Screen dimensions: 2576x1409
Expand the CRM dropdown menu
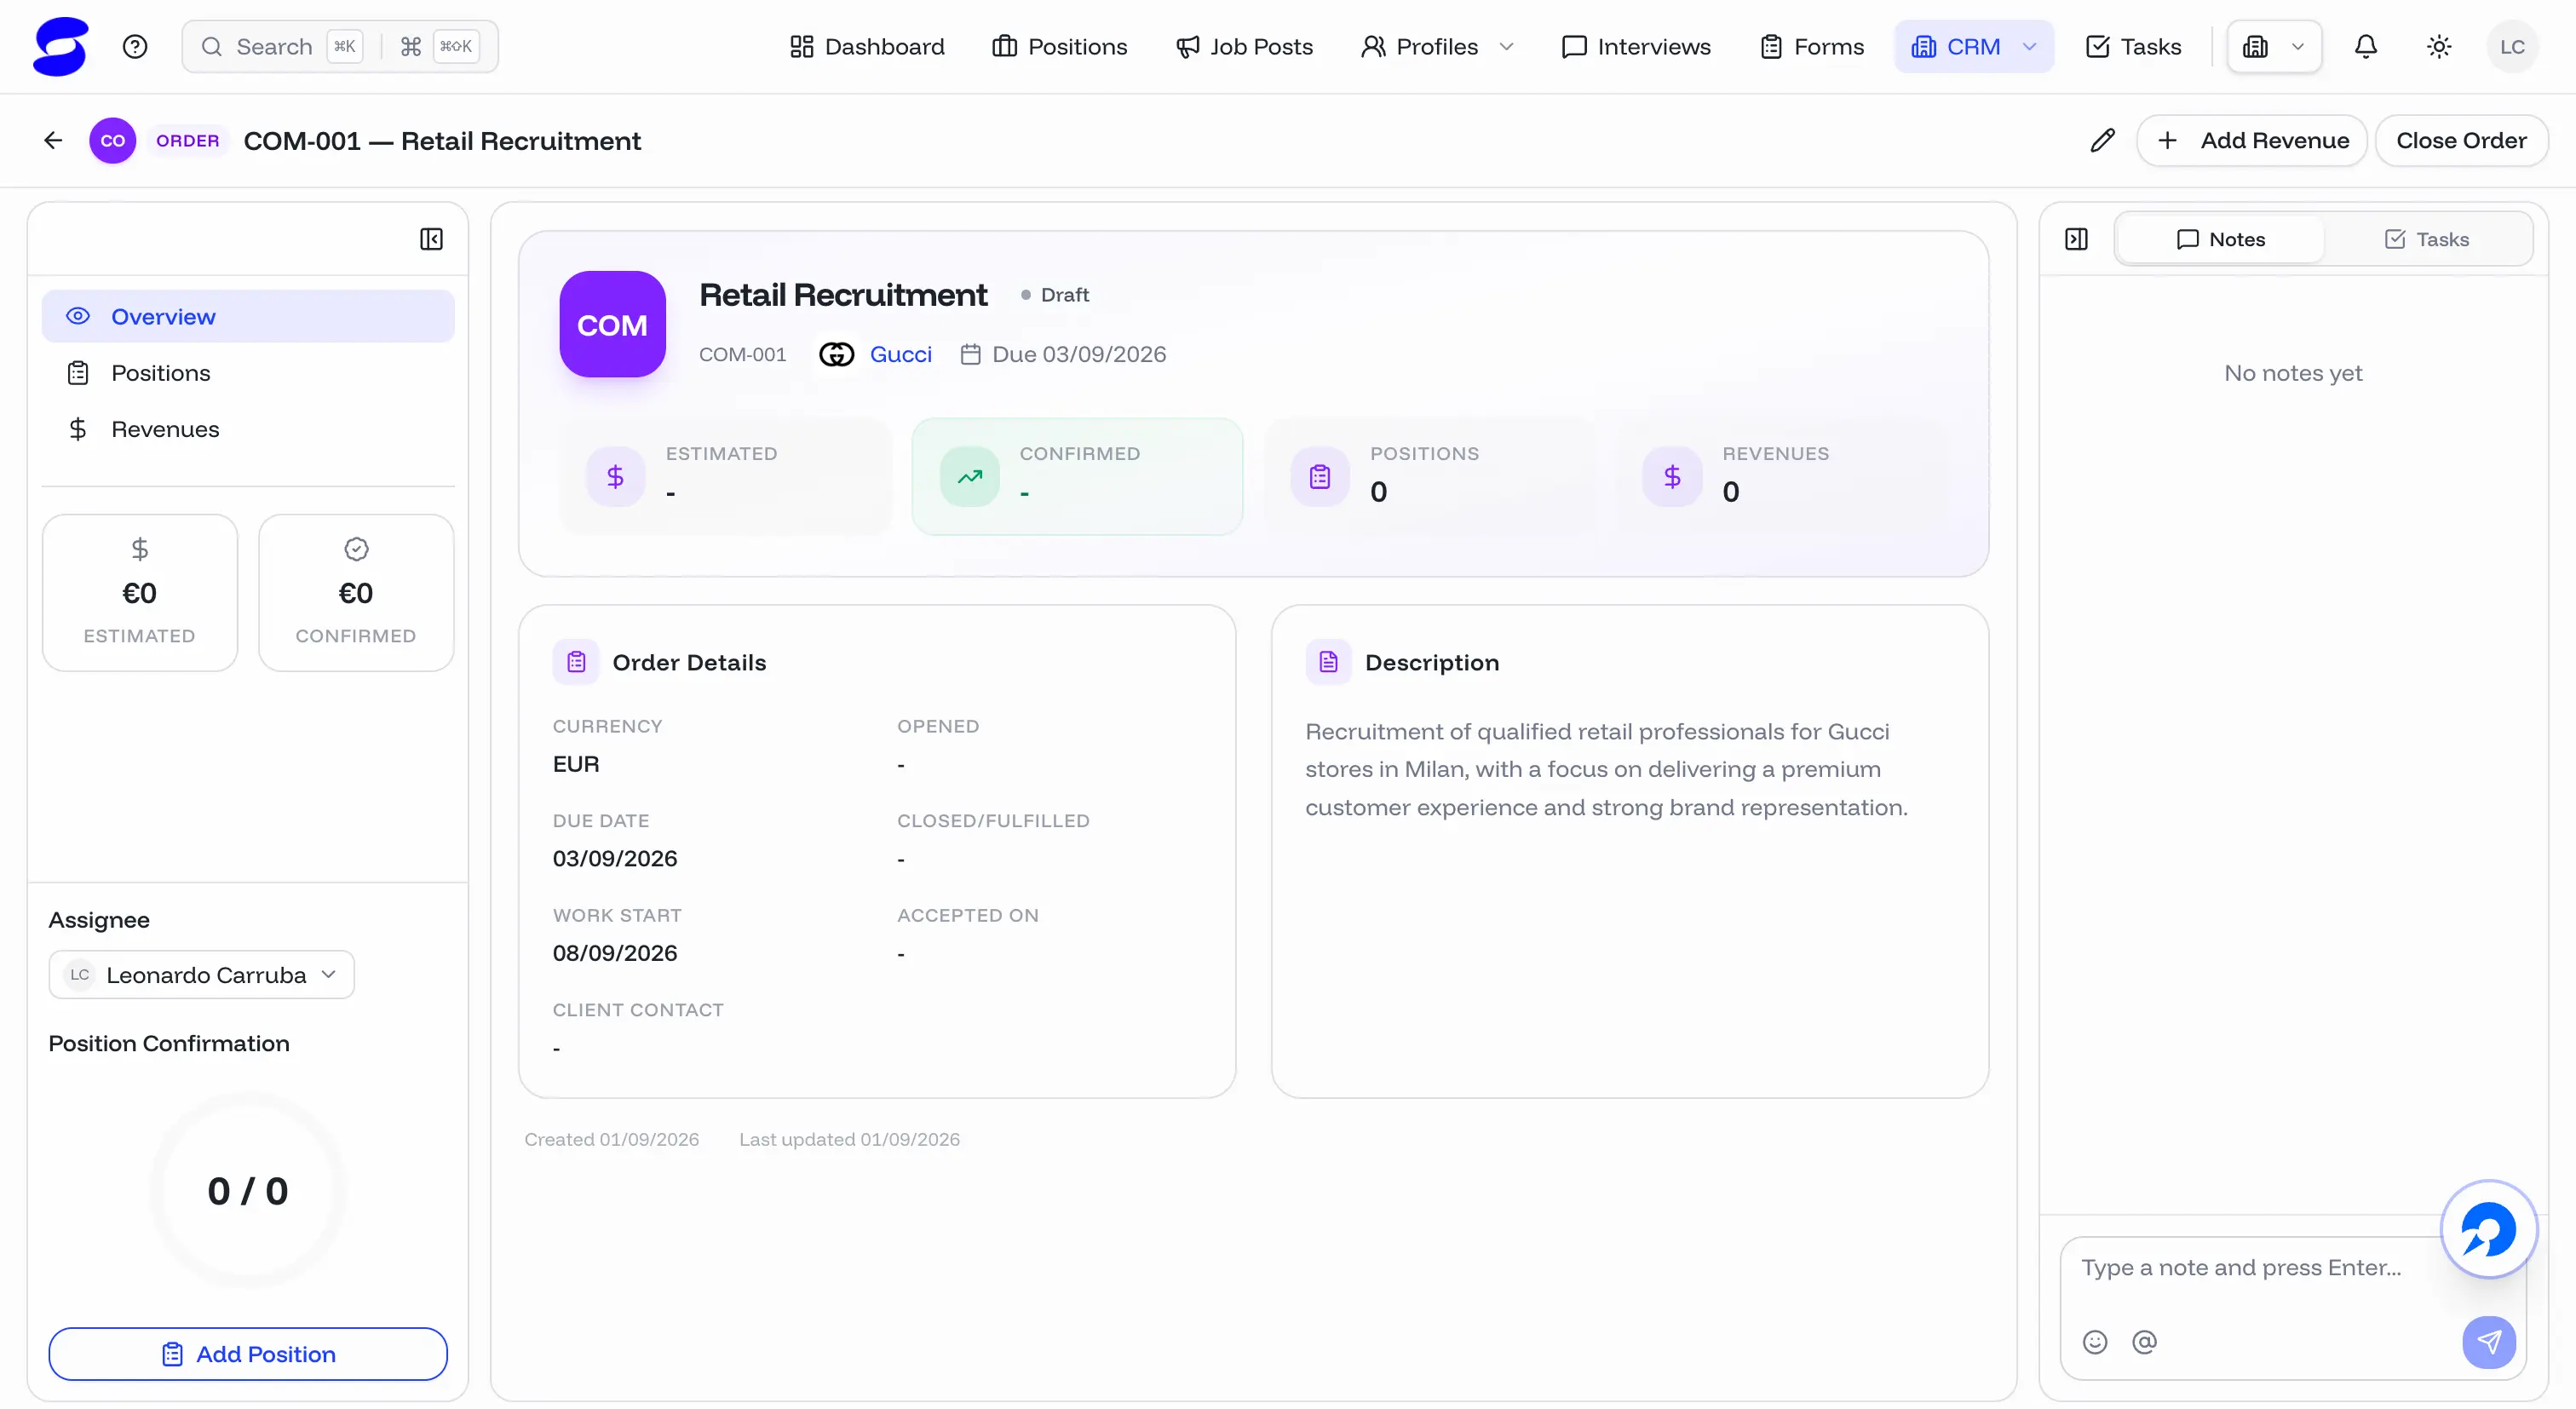pos(1973,46)
